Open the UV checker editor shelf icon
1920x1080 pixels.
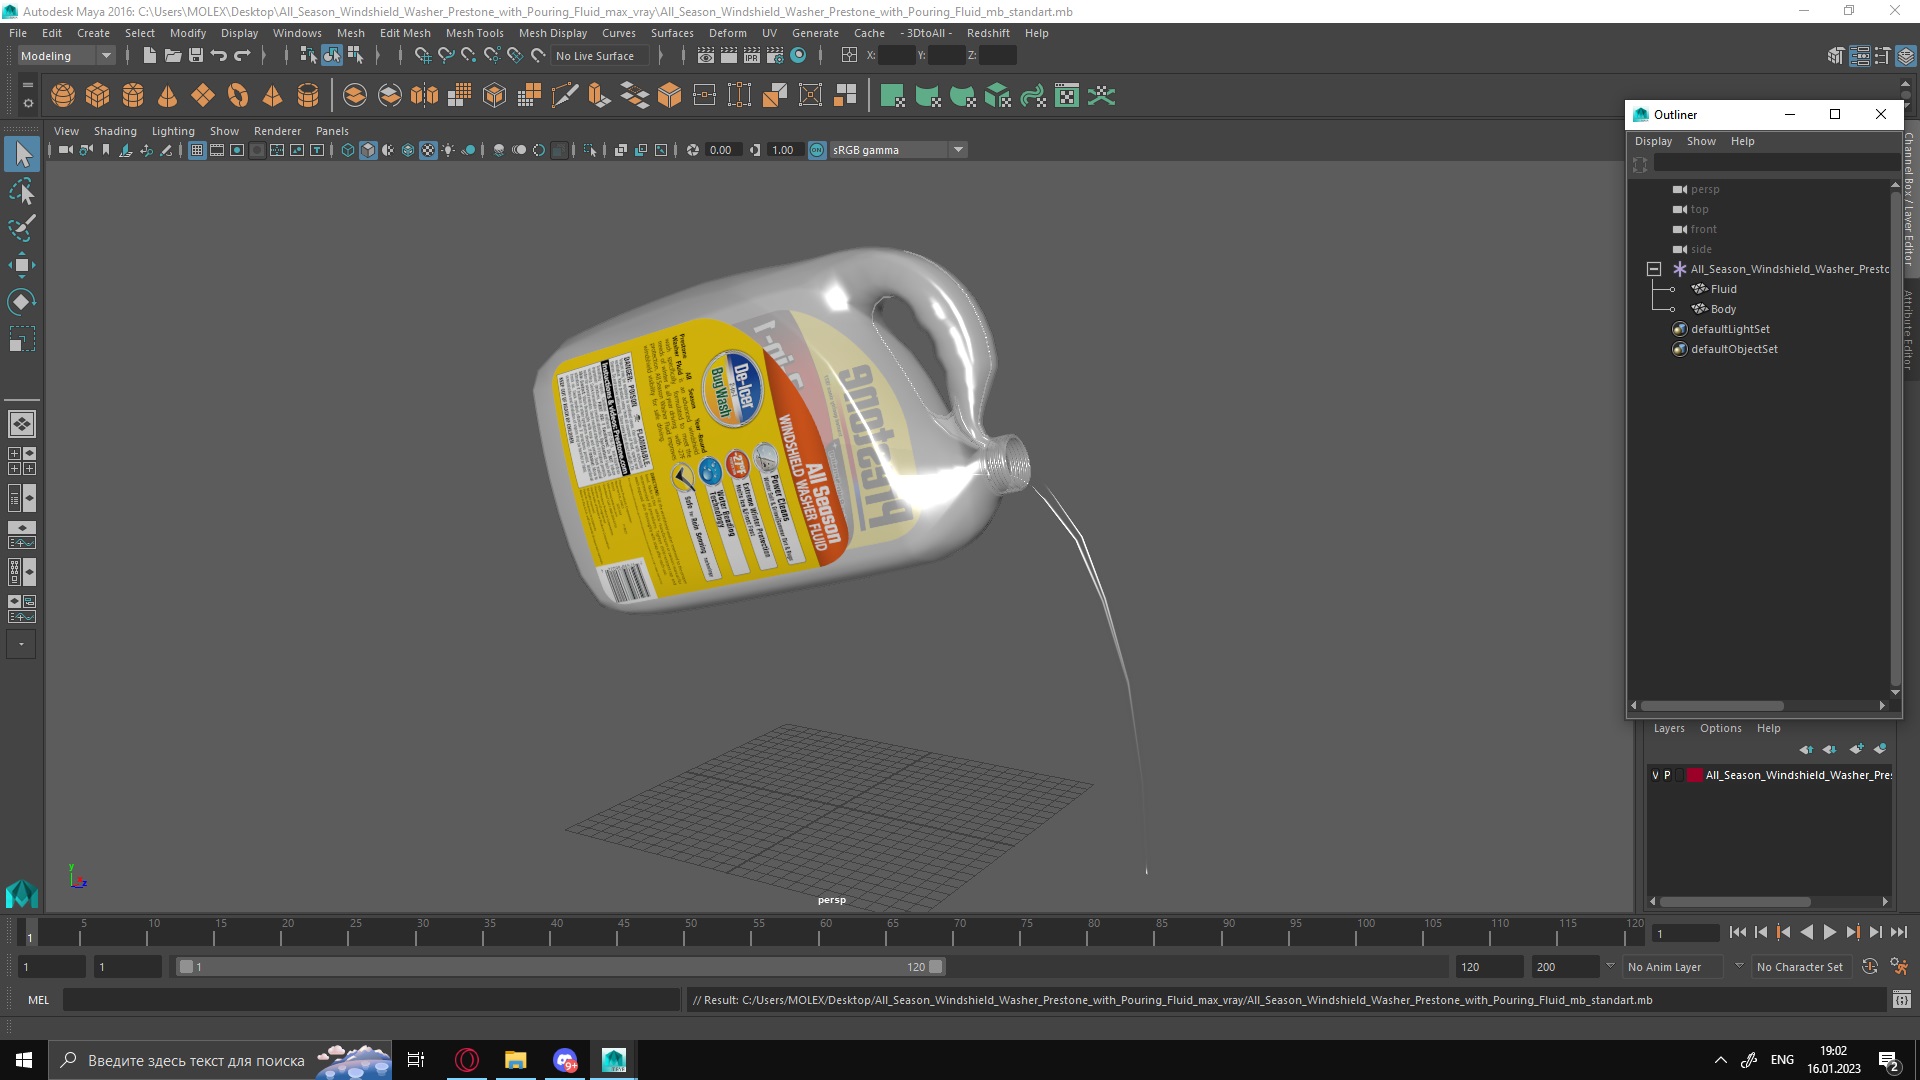(x=1067, y=96)
